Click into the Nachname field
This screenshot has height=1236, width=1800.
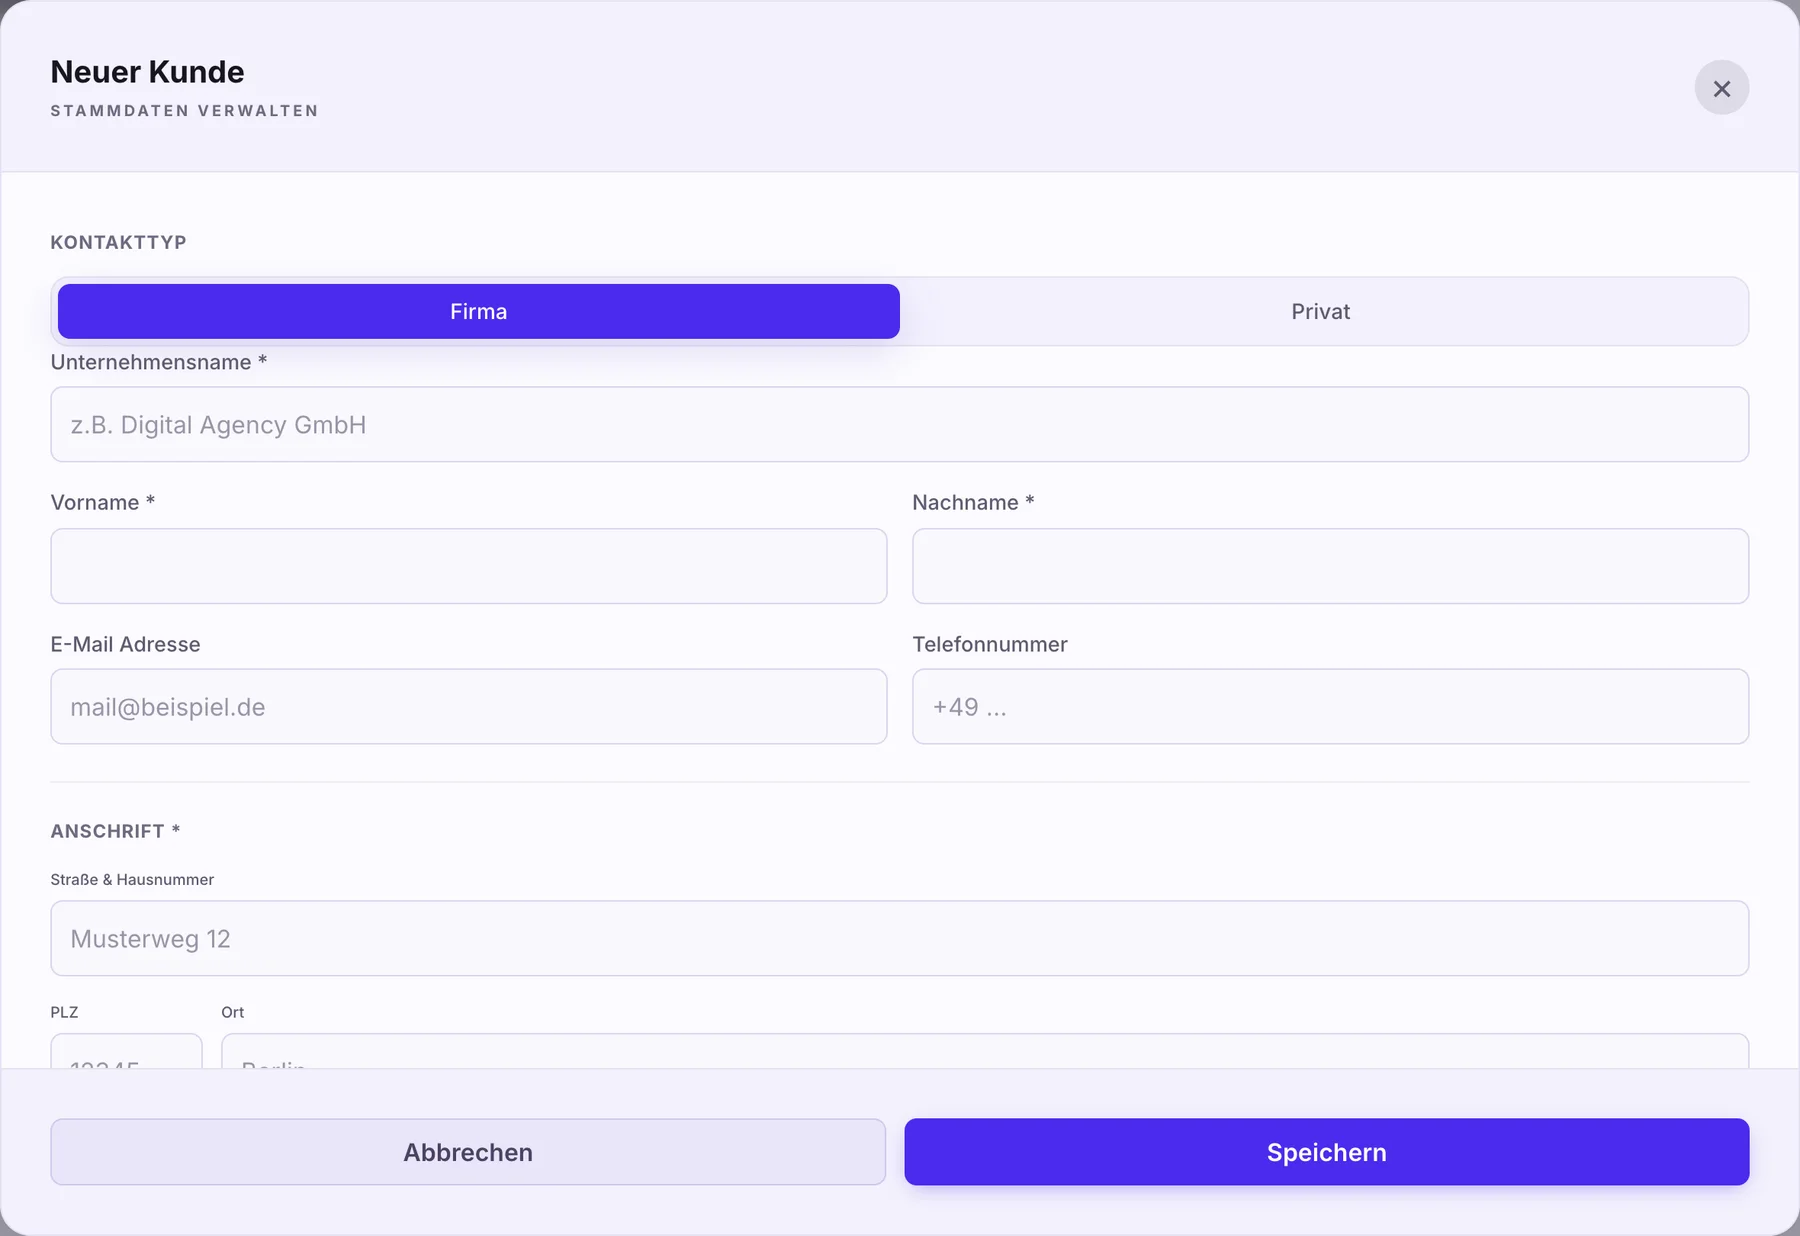pyautogui.click(x=1330, y=566)
